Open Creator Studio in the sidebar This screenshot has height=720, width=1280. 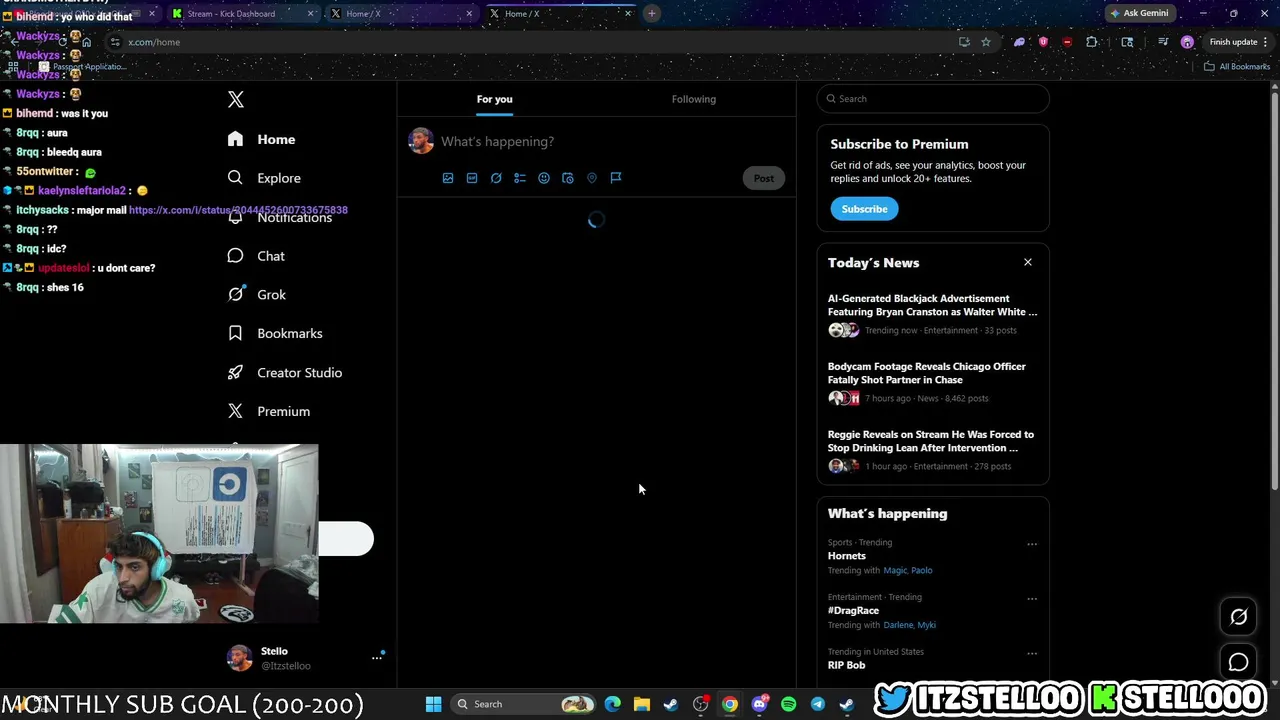tap(285, 372)
